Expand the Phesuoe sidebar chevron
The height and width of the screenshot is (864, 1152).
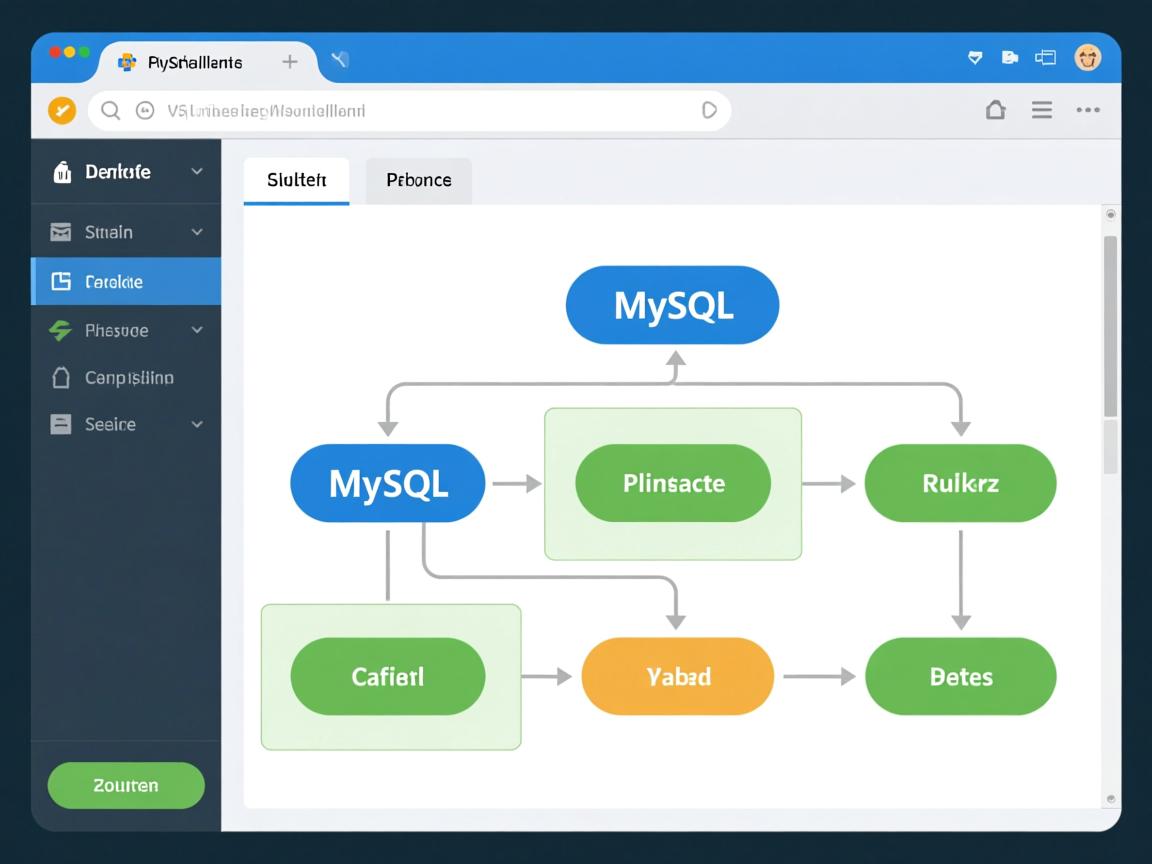click(x=198, y=330)
